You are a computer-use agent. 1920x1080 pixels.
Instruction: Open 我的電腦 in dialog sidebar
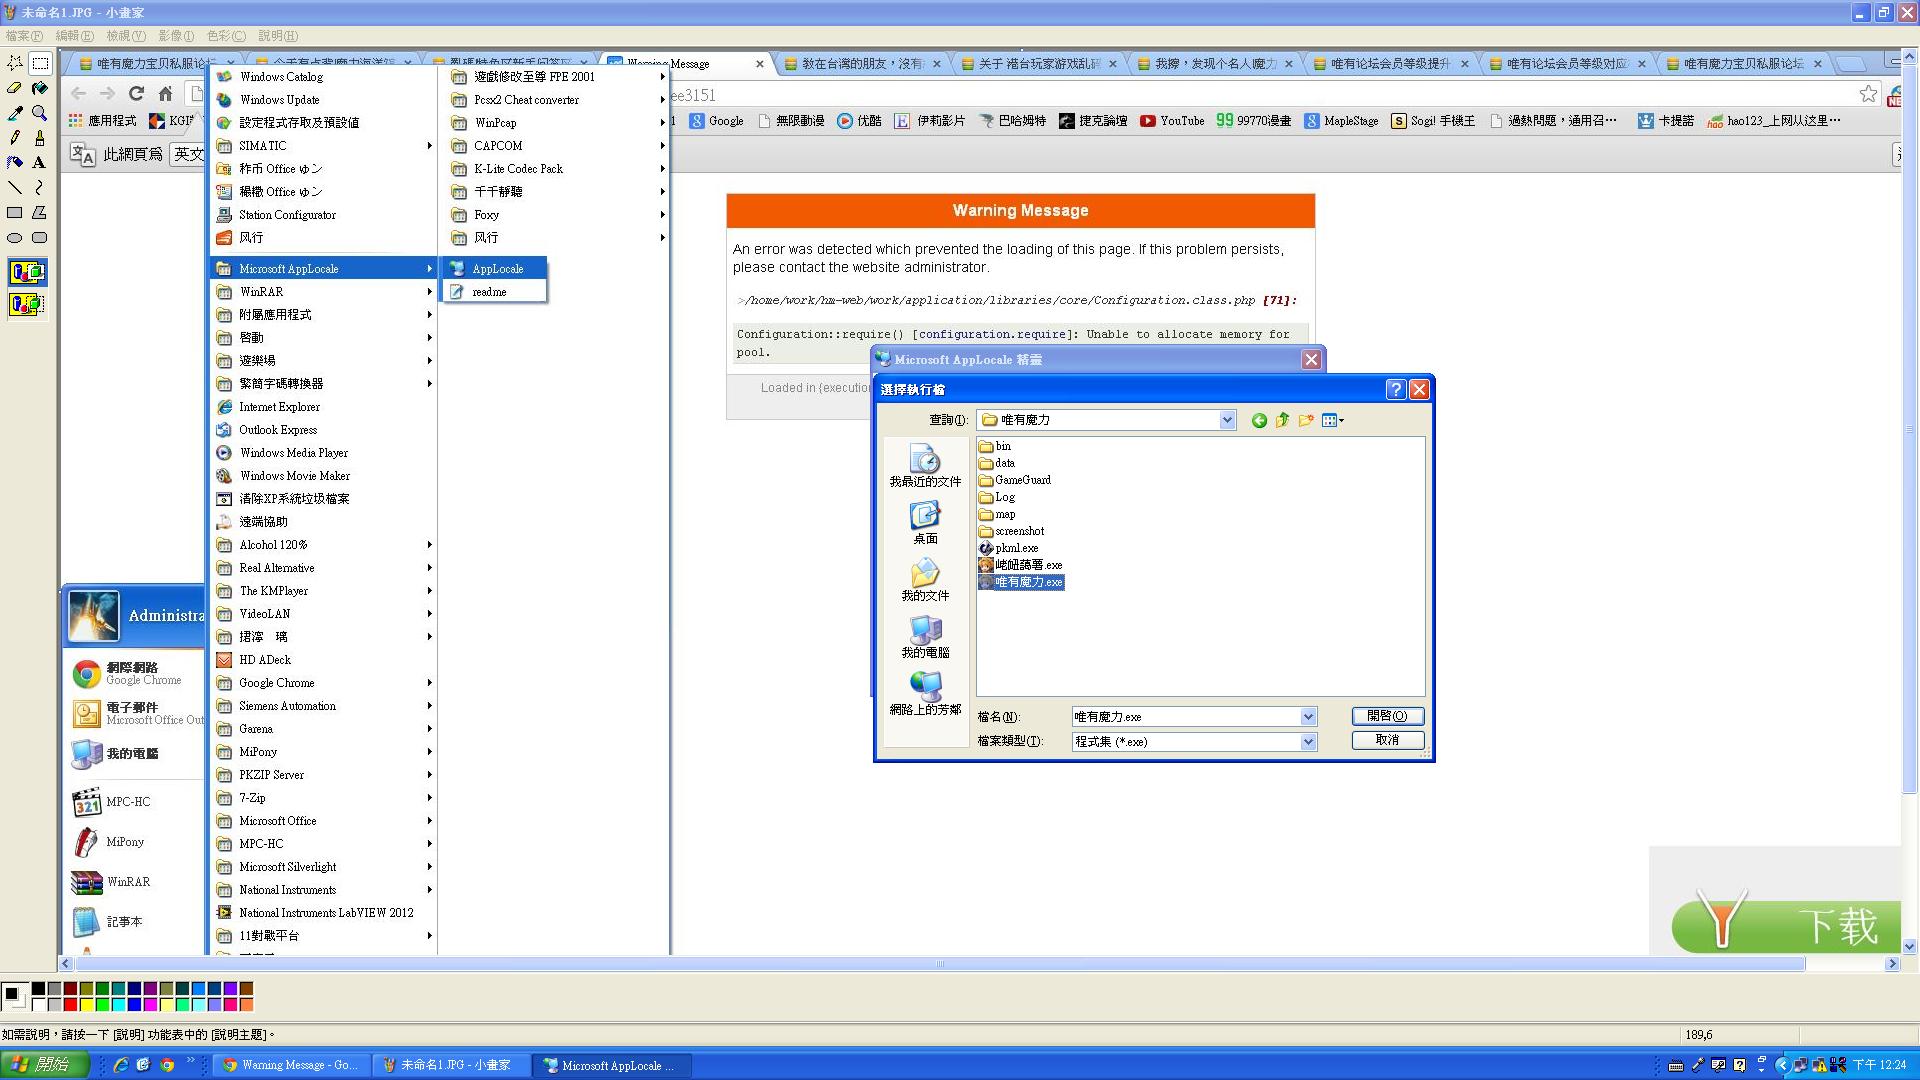click(925, 637)
